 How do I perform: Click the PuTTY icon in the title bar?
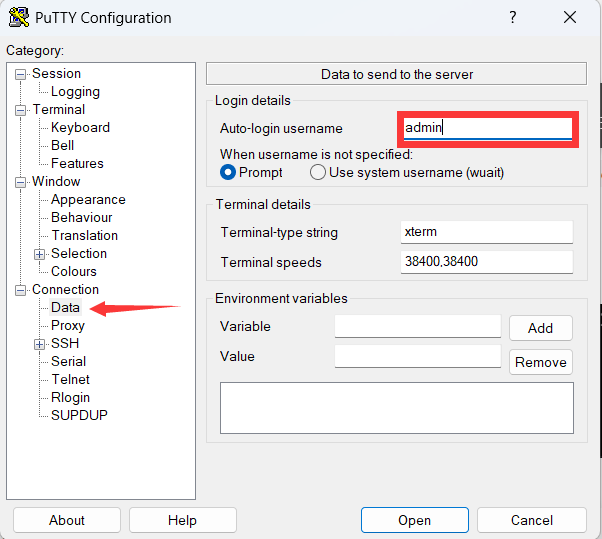coord(19,18)
